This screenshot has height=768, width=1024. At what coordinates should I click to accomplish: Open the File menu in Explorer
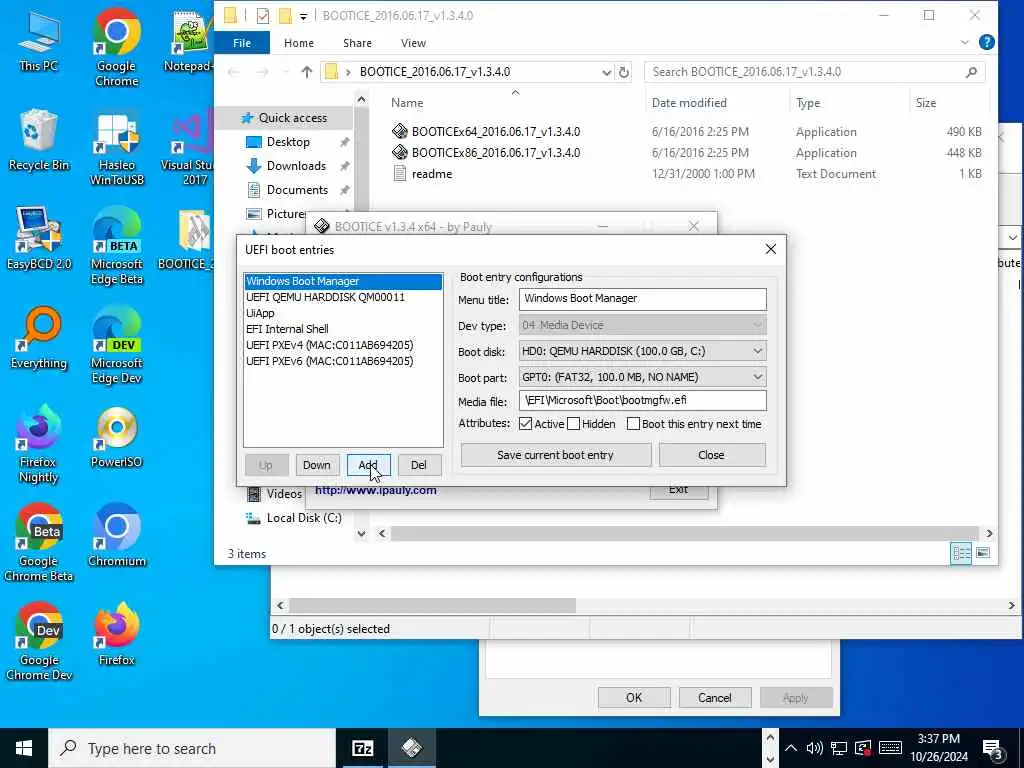point(242,42)
